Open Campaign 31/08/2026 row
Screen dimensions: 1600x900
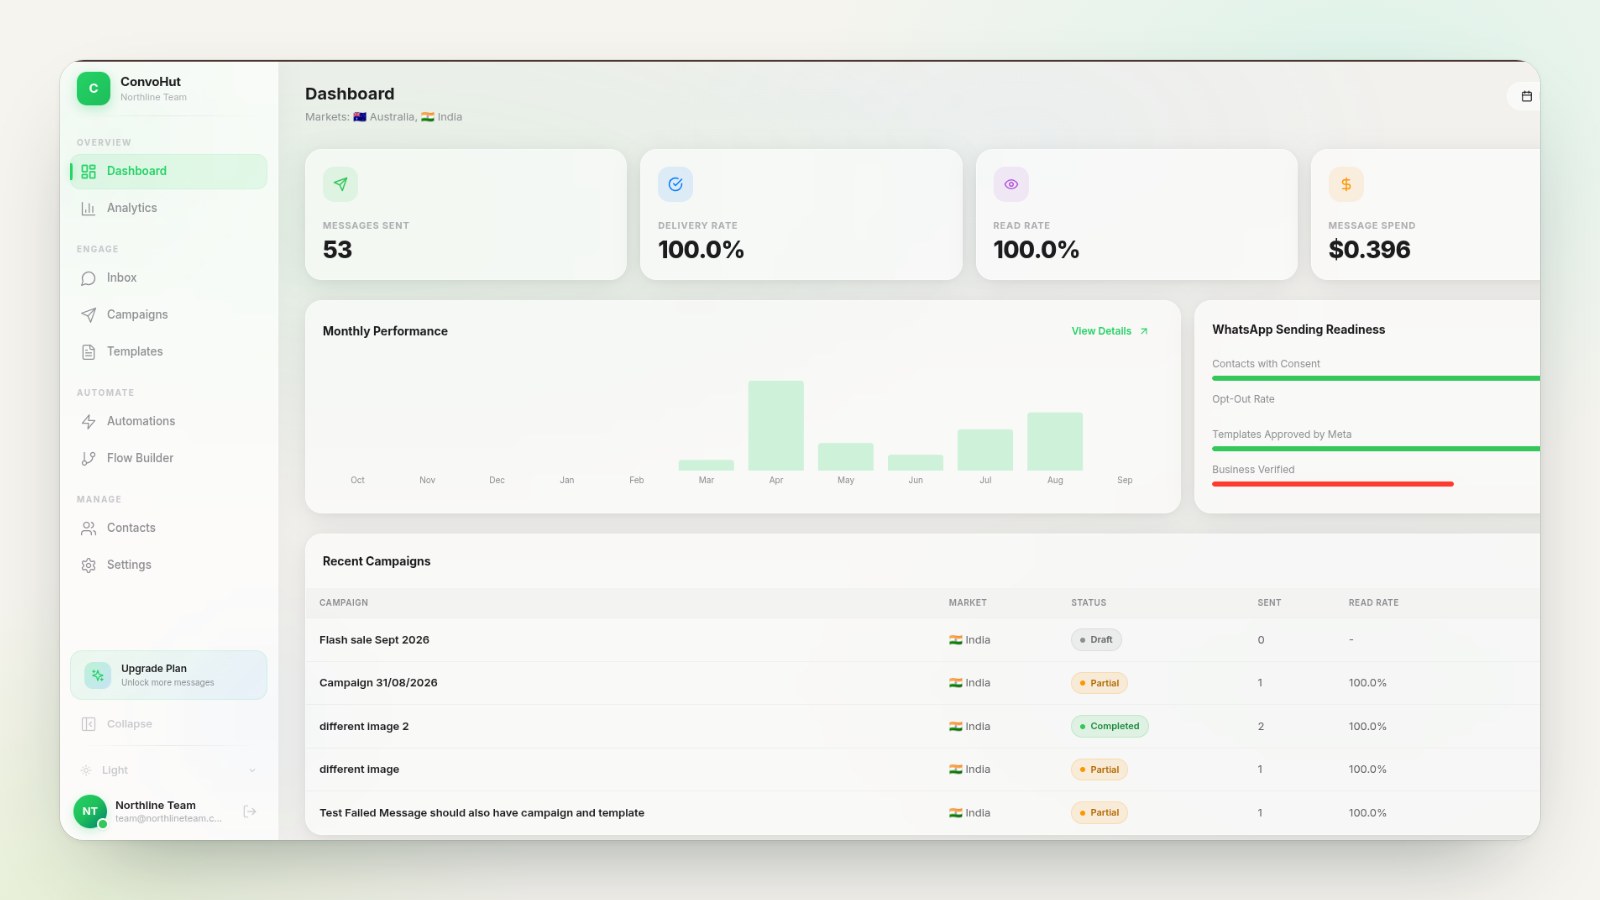pyautogui.click(x=922, y=683)
